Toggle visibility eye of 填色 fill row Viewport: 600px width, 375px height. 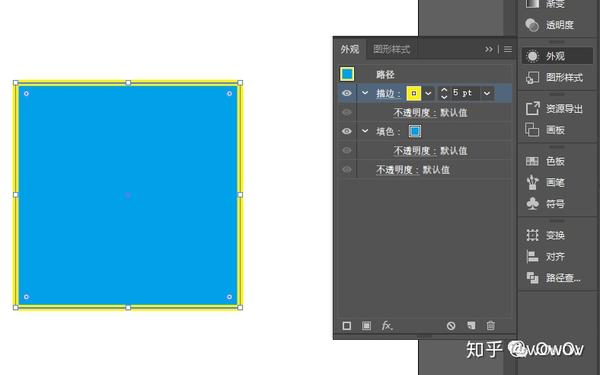coord(347,131)
